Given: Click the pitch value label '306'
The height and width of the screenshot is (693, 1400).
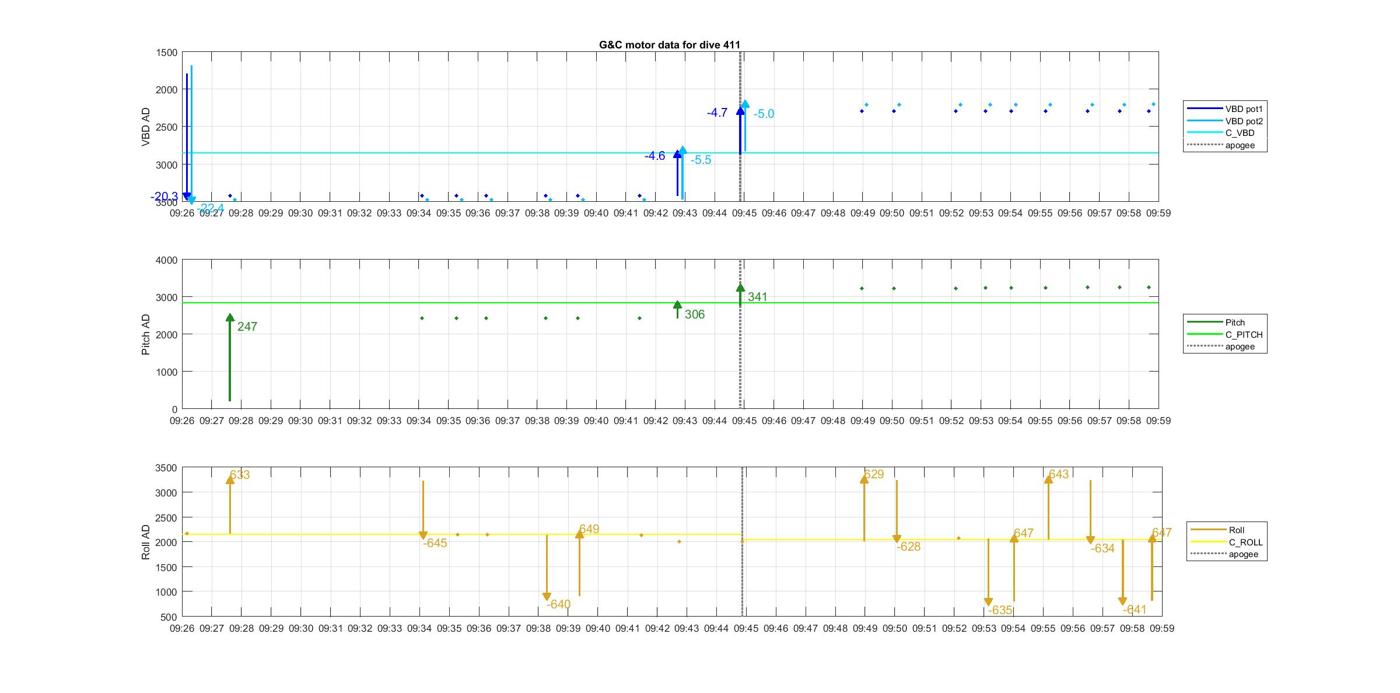Looking at the screenshot, I should pyautogui.click(x=694, y=314).
